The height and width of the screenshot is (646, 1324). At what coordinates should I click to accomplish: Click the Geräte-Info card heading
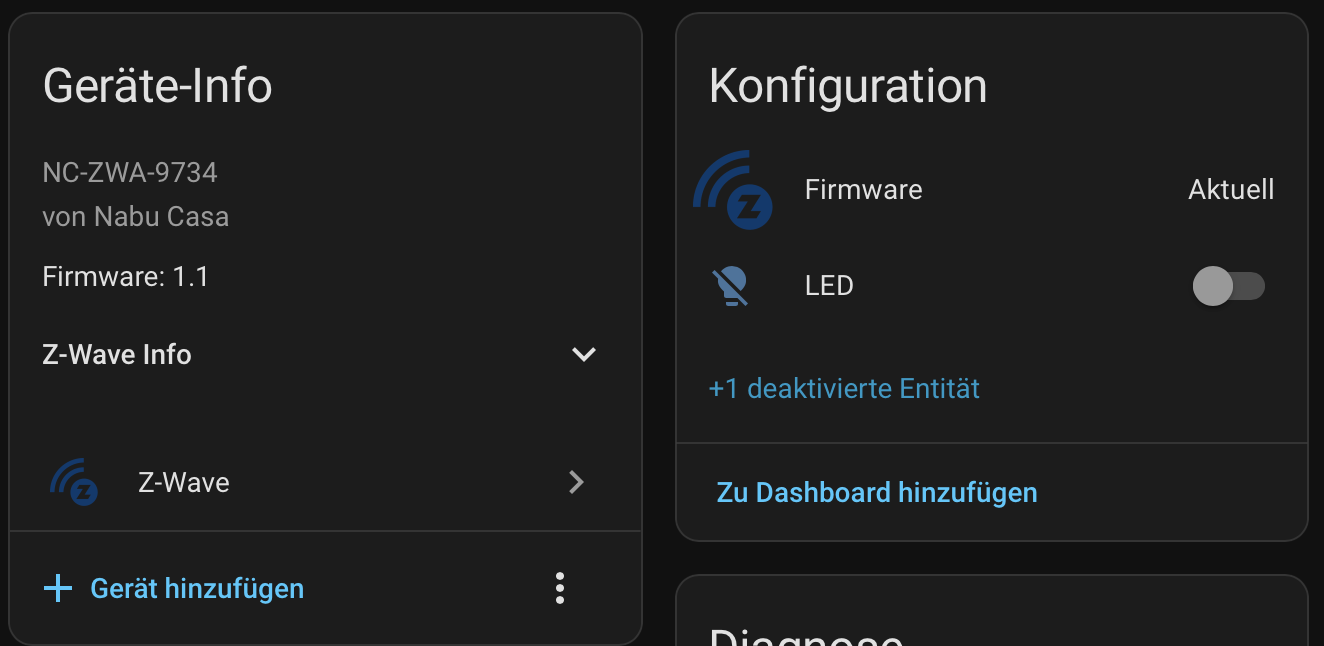(158, 85)
